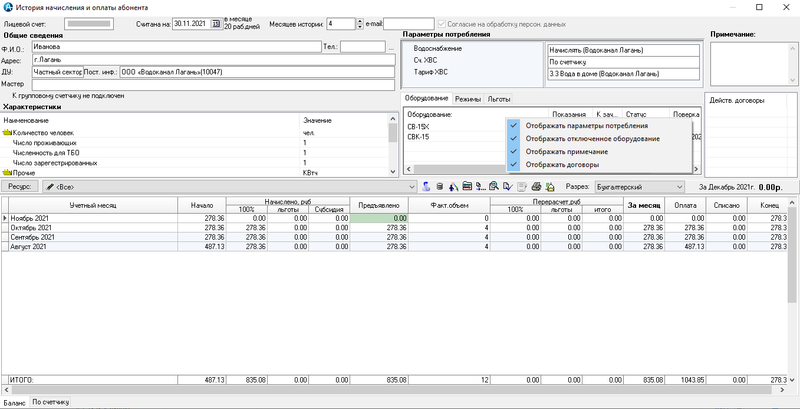Toggle 'Отображать отключенное оборудование' option
This screenshot has width=800, height=409.
click(x=592, y=139)
